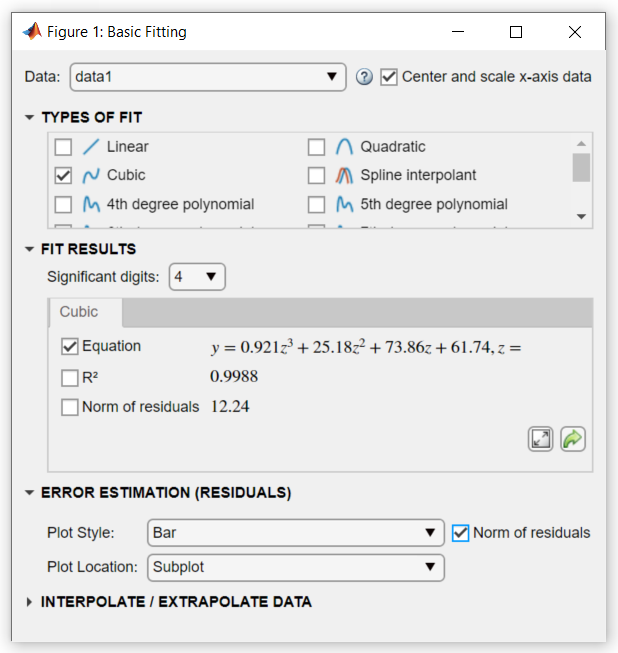Click scroll down arrow in fit types list
This screenshot has height=653, width=618.
coord(581,216)
